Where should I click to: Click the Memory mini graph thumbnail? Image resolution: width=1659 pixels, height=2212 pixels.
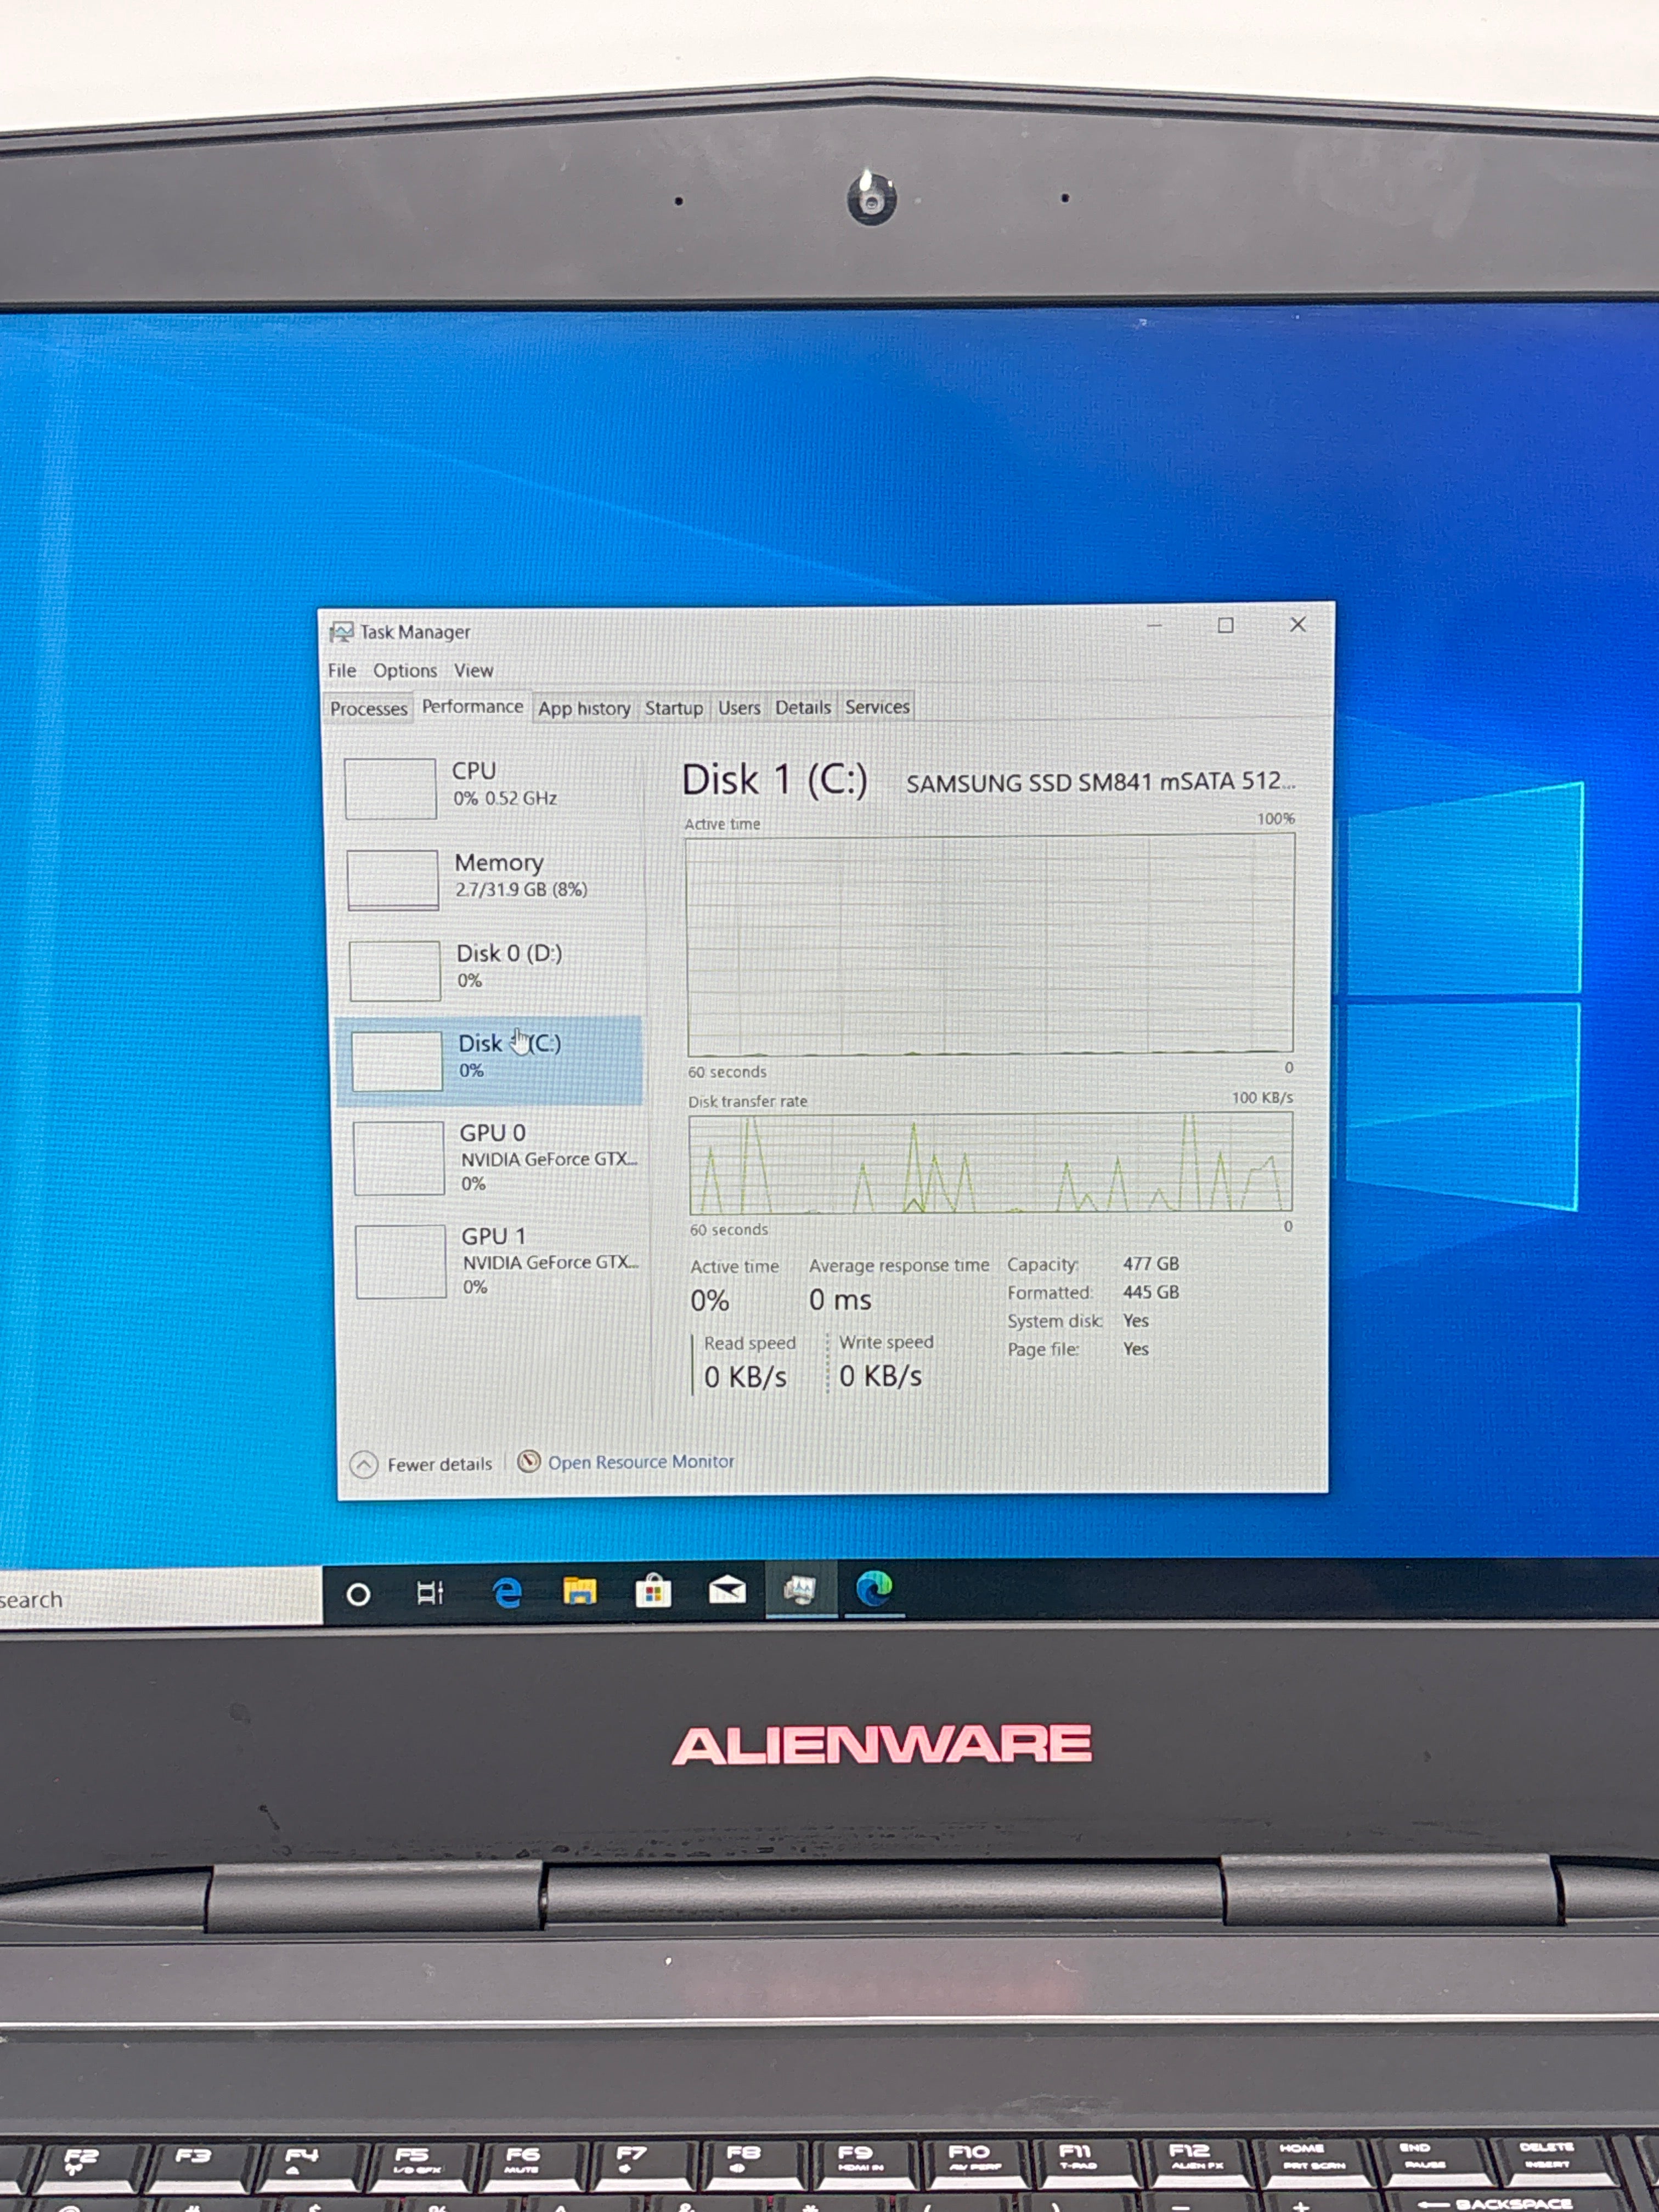point(393,880)
